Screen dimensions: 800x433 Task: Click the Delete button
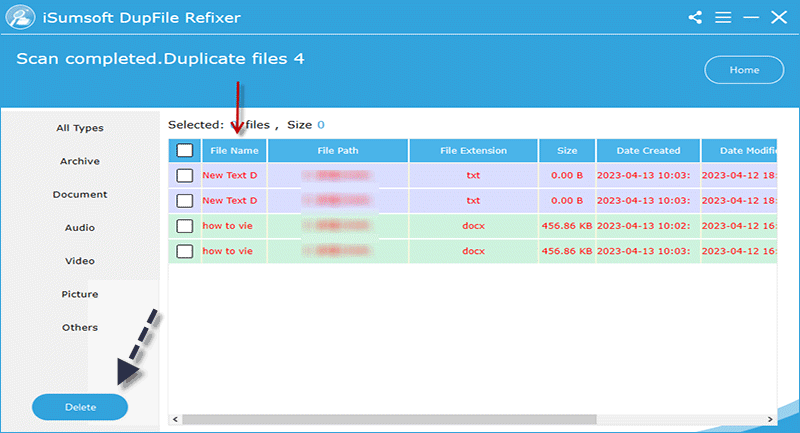tap(80, 407)
